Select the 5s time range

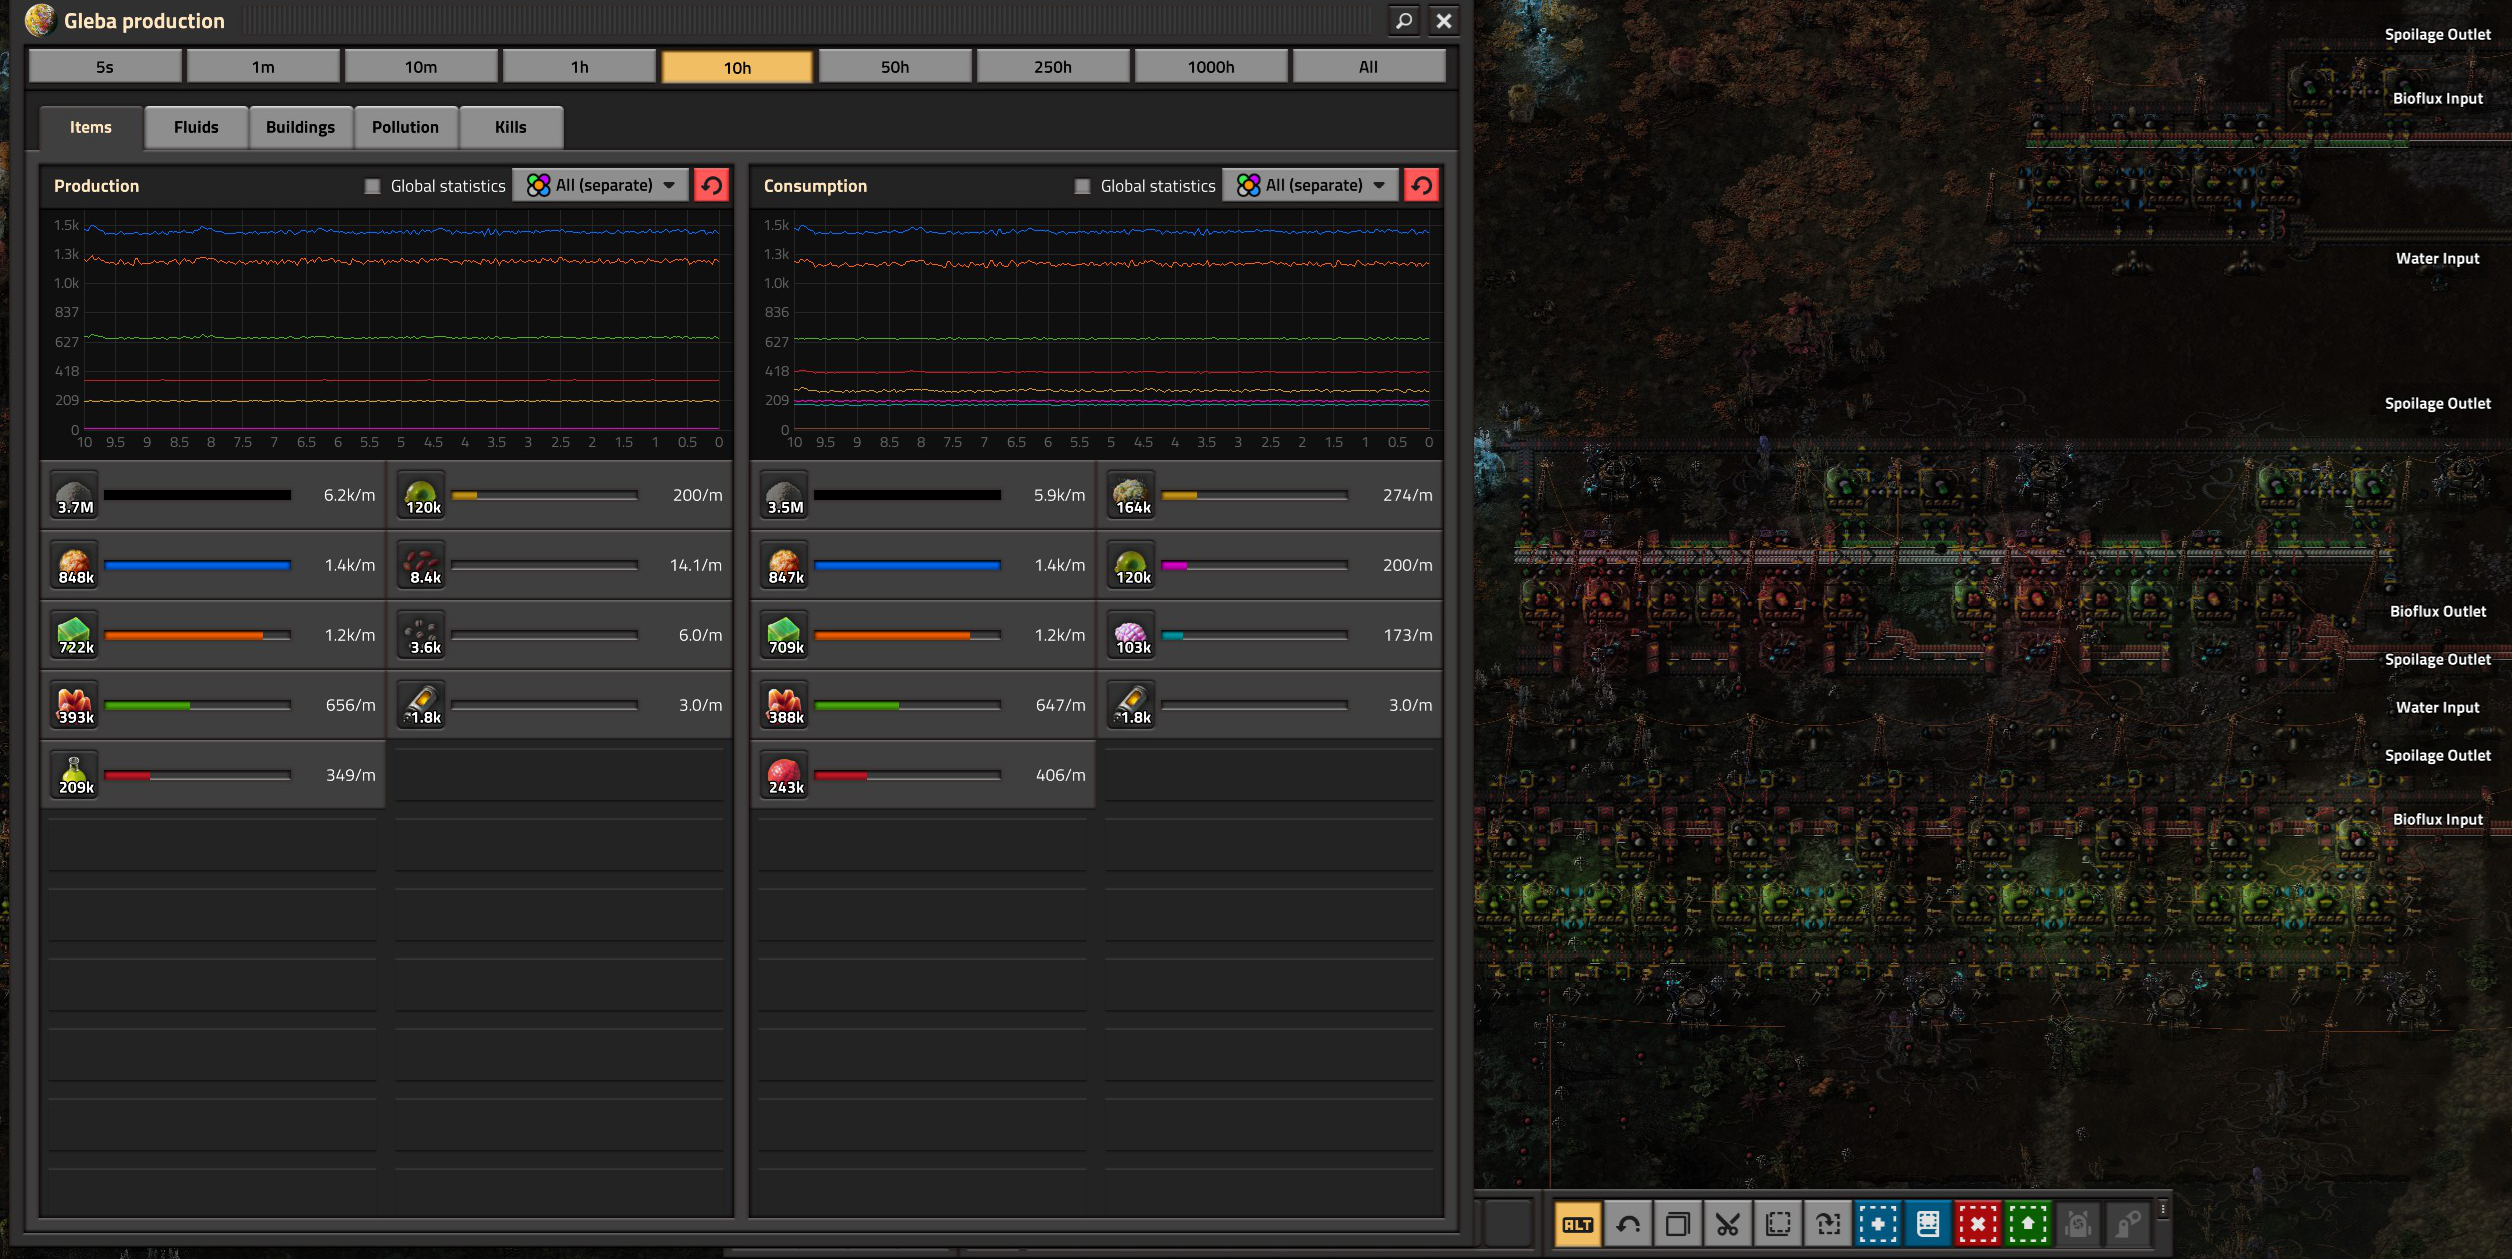click(x=105, y=67)
